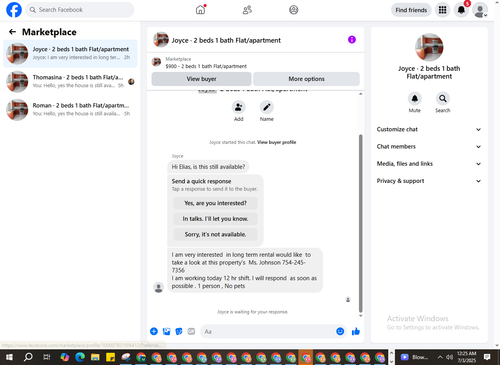The image size is (500, 365).
Task: Click the chat header listing avatar
Action: coord(161,40)
